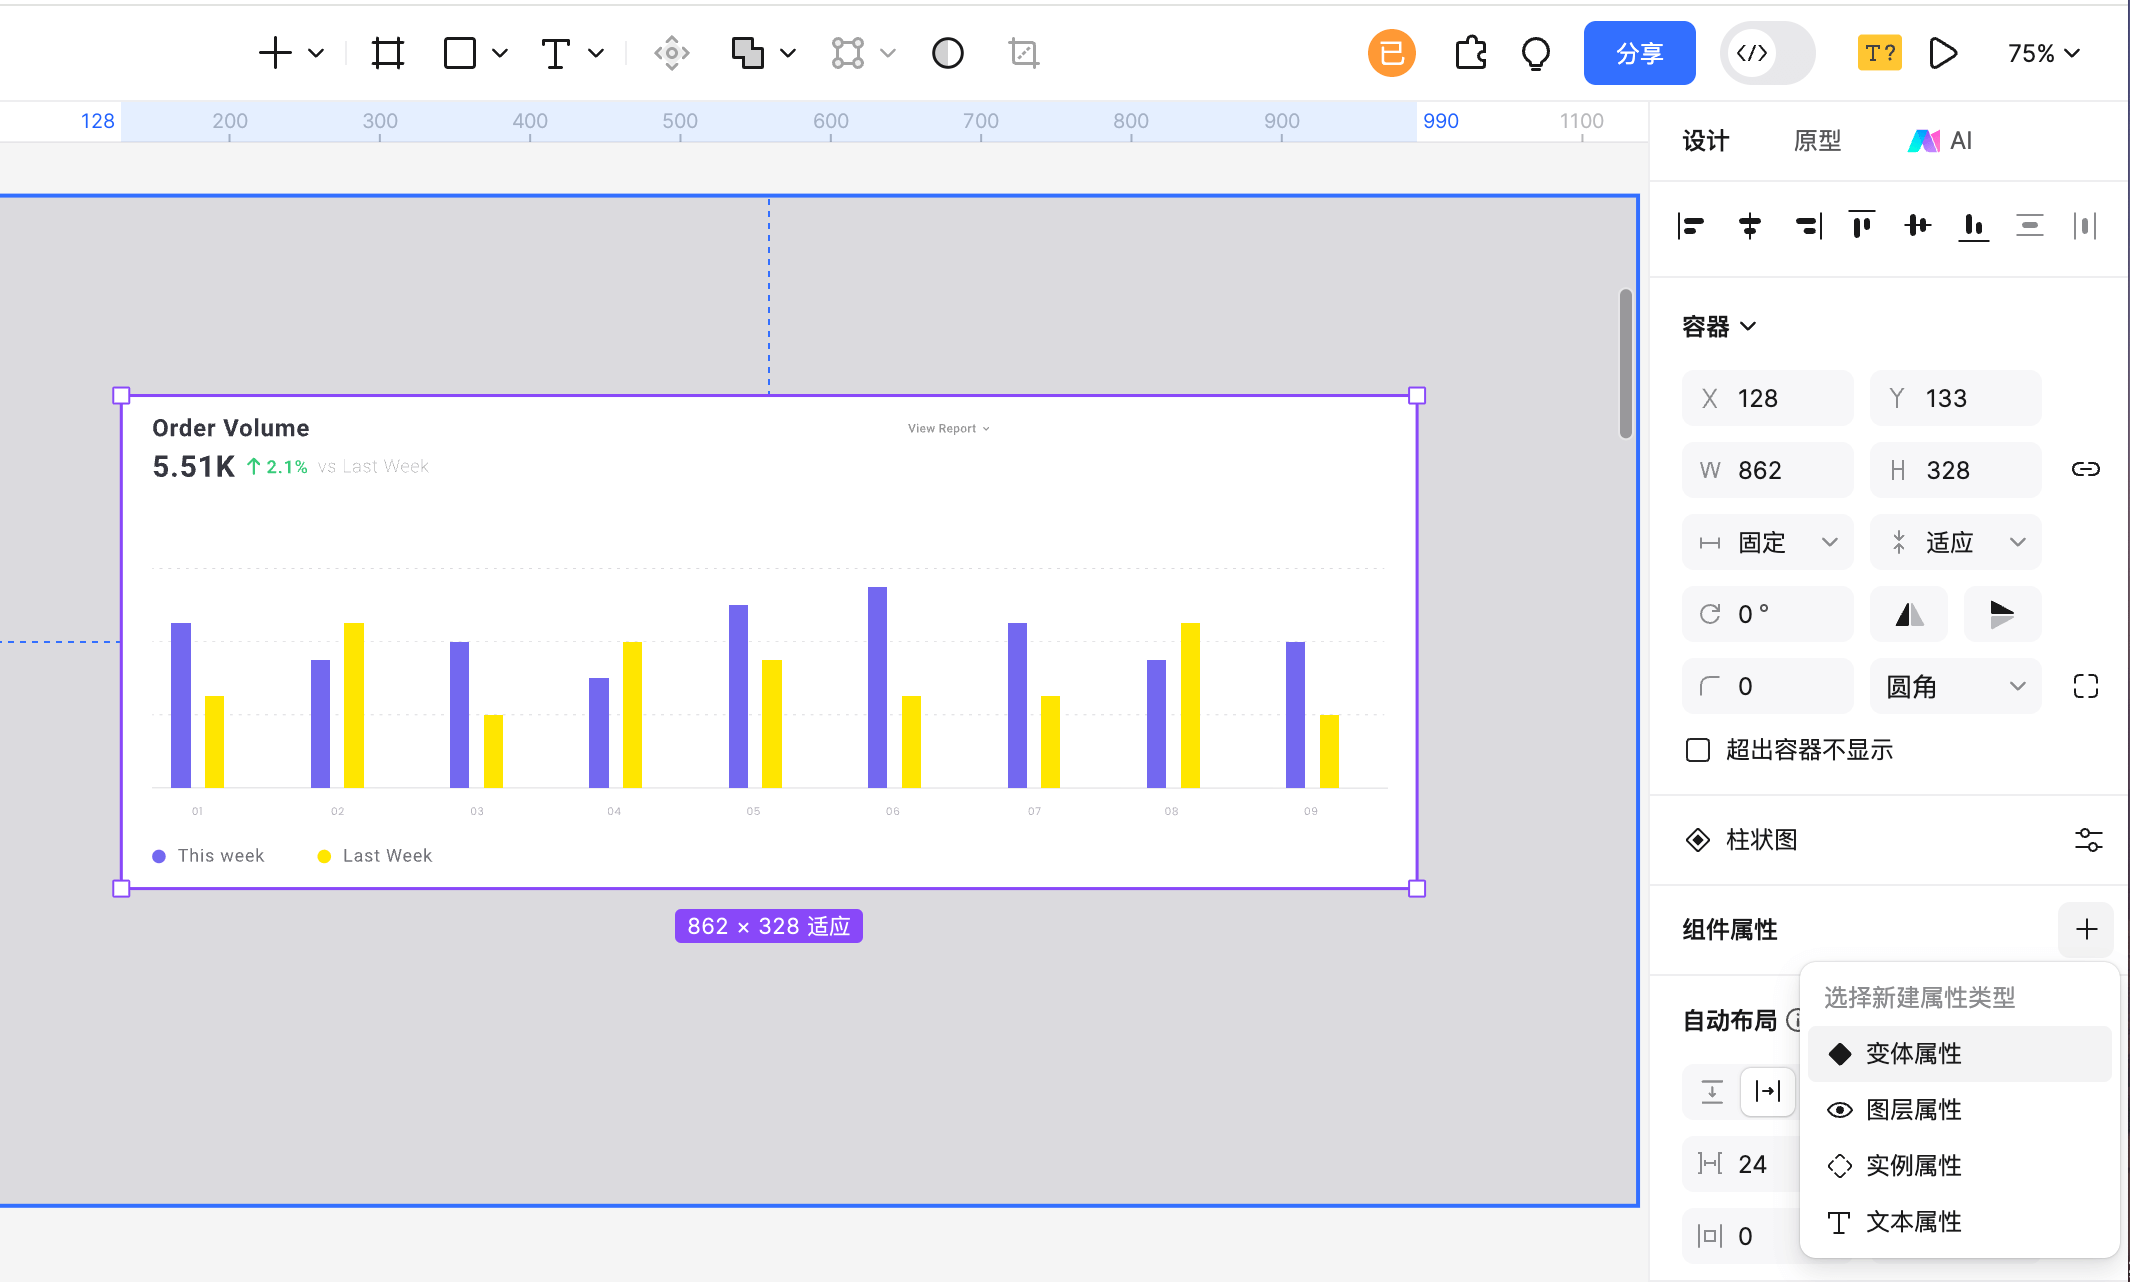Open the 圆角 corner type dropdown
2130x1282 pixels.
(x=1955, y=686)
